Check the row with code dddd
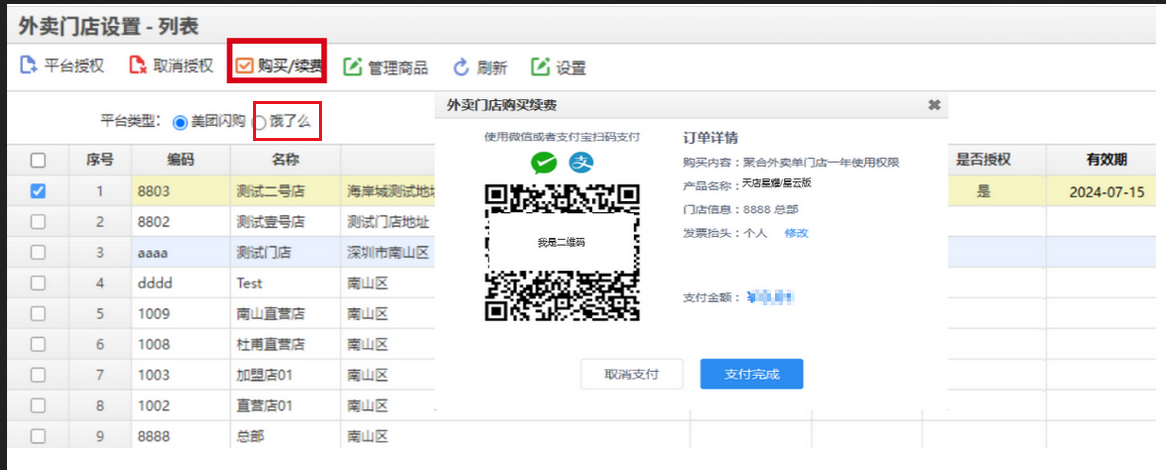Image resolution: width=1166 pixels, height=470 pixels. [38, 283]
